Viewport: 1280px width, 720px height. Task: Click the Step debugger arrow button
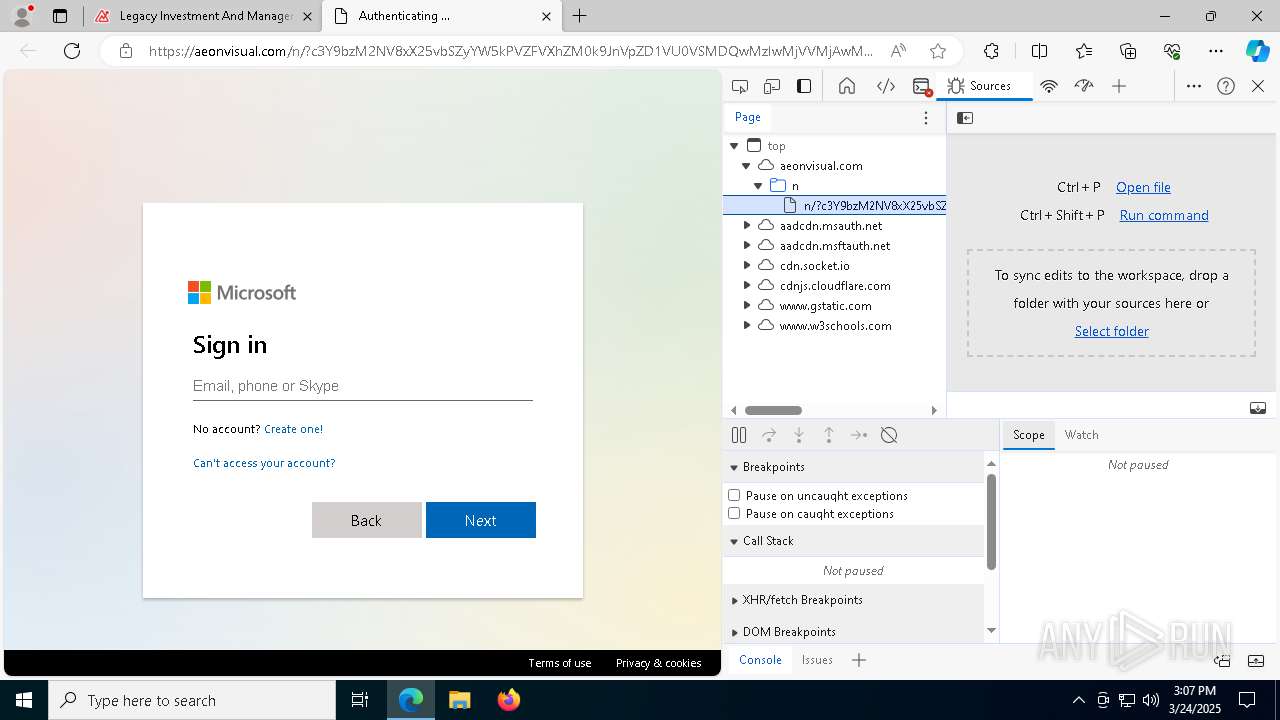click(859, 435)
